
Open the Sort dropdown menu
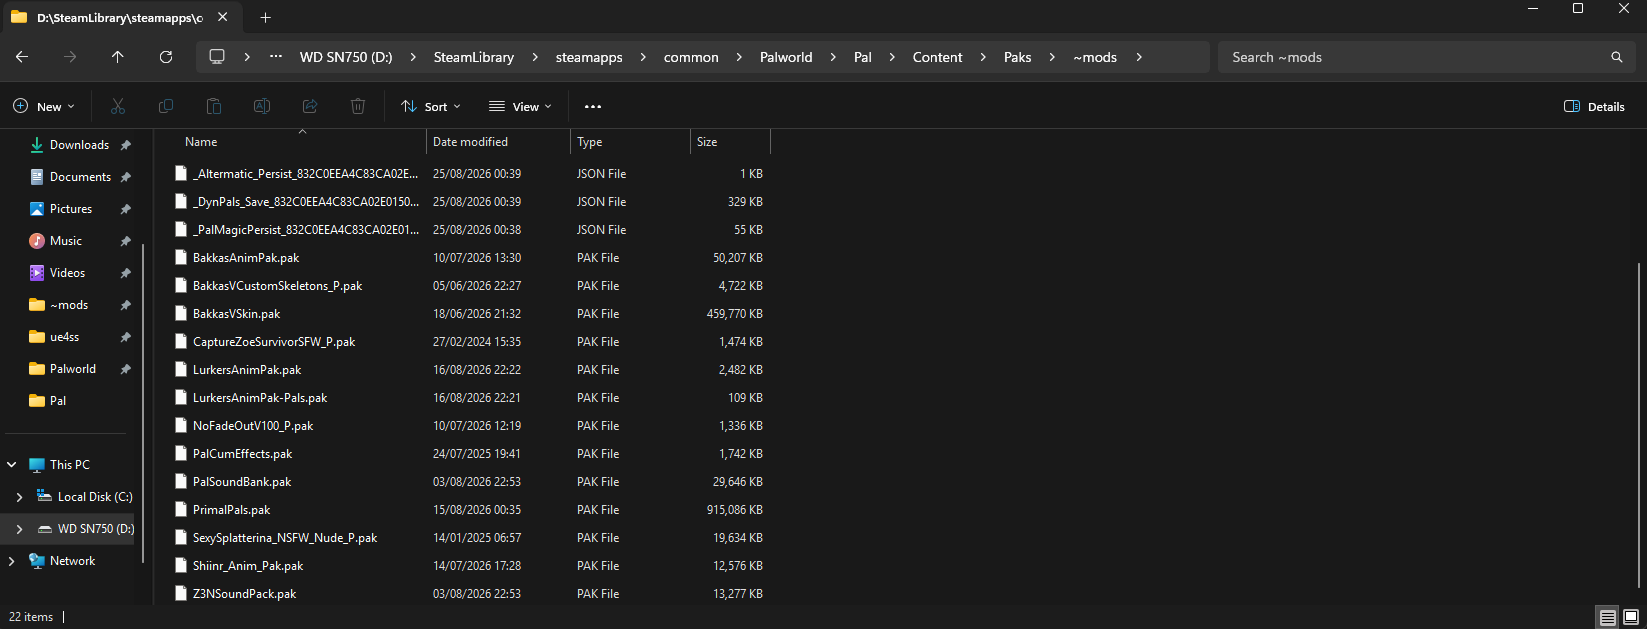[x=431, y=106]
